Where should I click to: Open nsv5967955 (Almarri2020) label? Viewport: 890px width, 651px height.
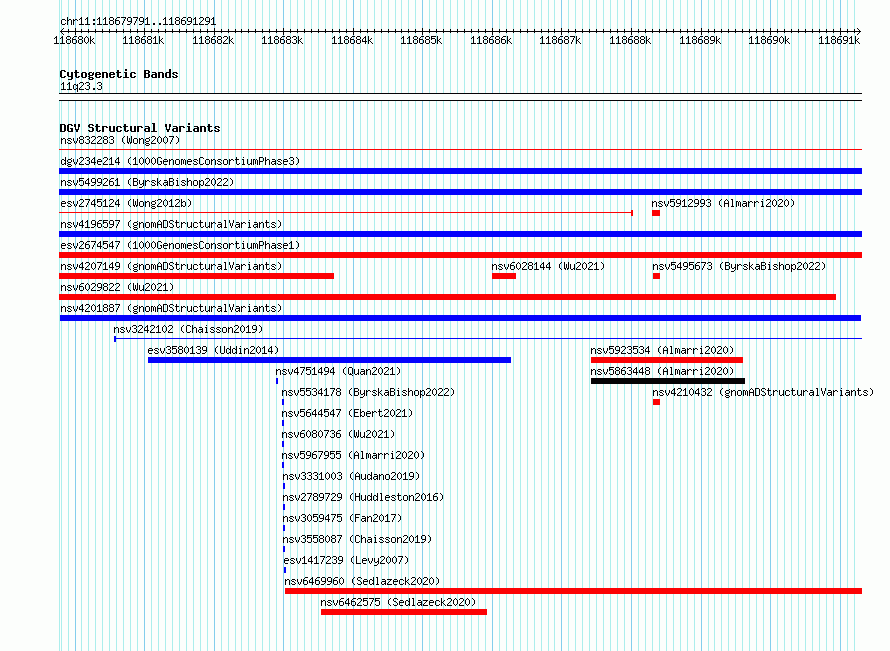point(353,455)
